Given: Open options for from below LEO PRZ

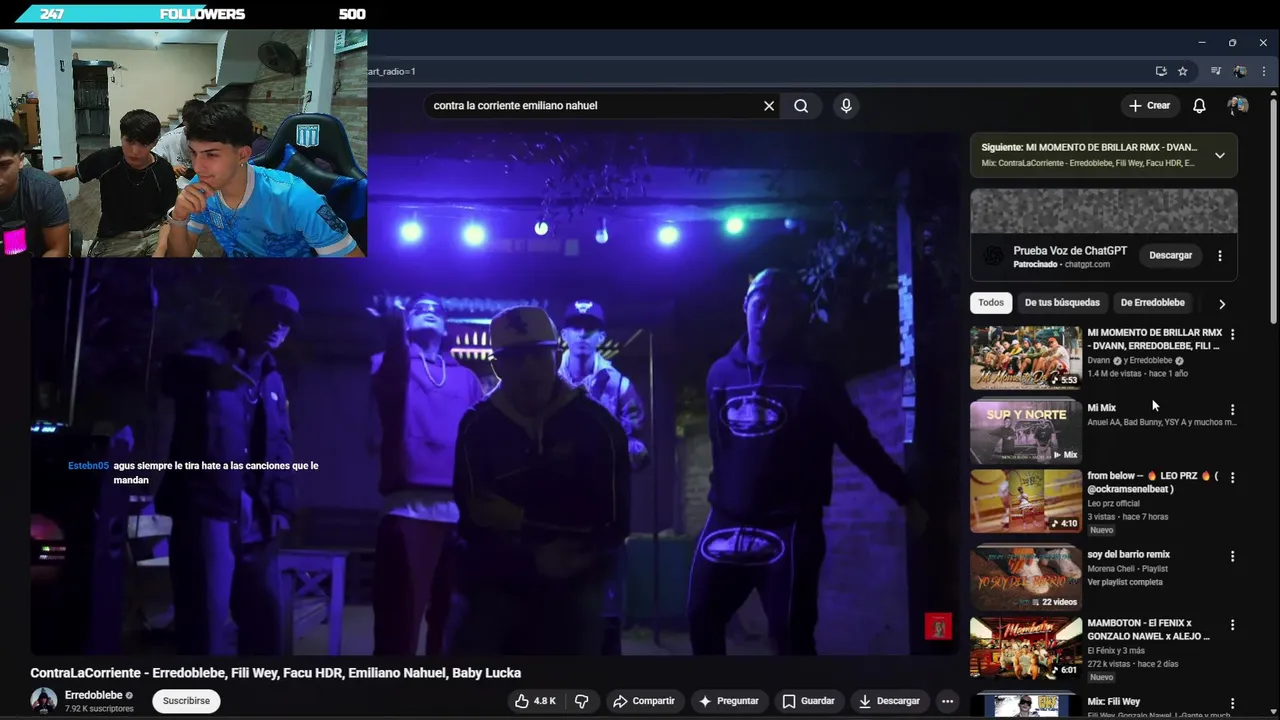Looking at the screenshot, I should tap(1232, 478).
